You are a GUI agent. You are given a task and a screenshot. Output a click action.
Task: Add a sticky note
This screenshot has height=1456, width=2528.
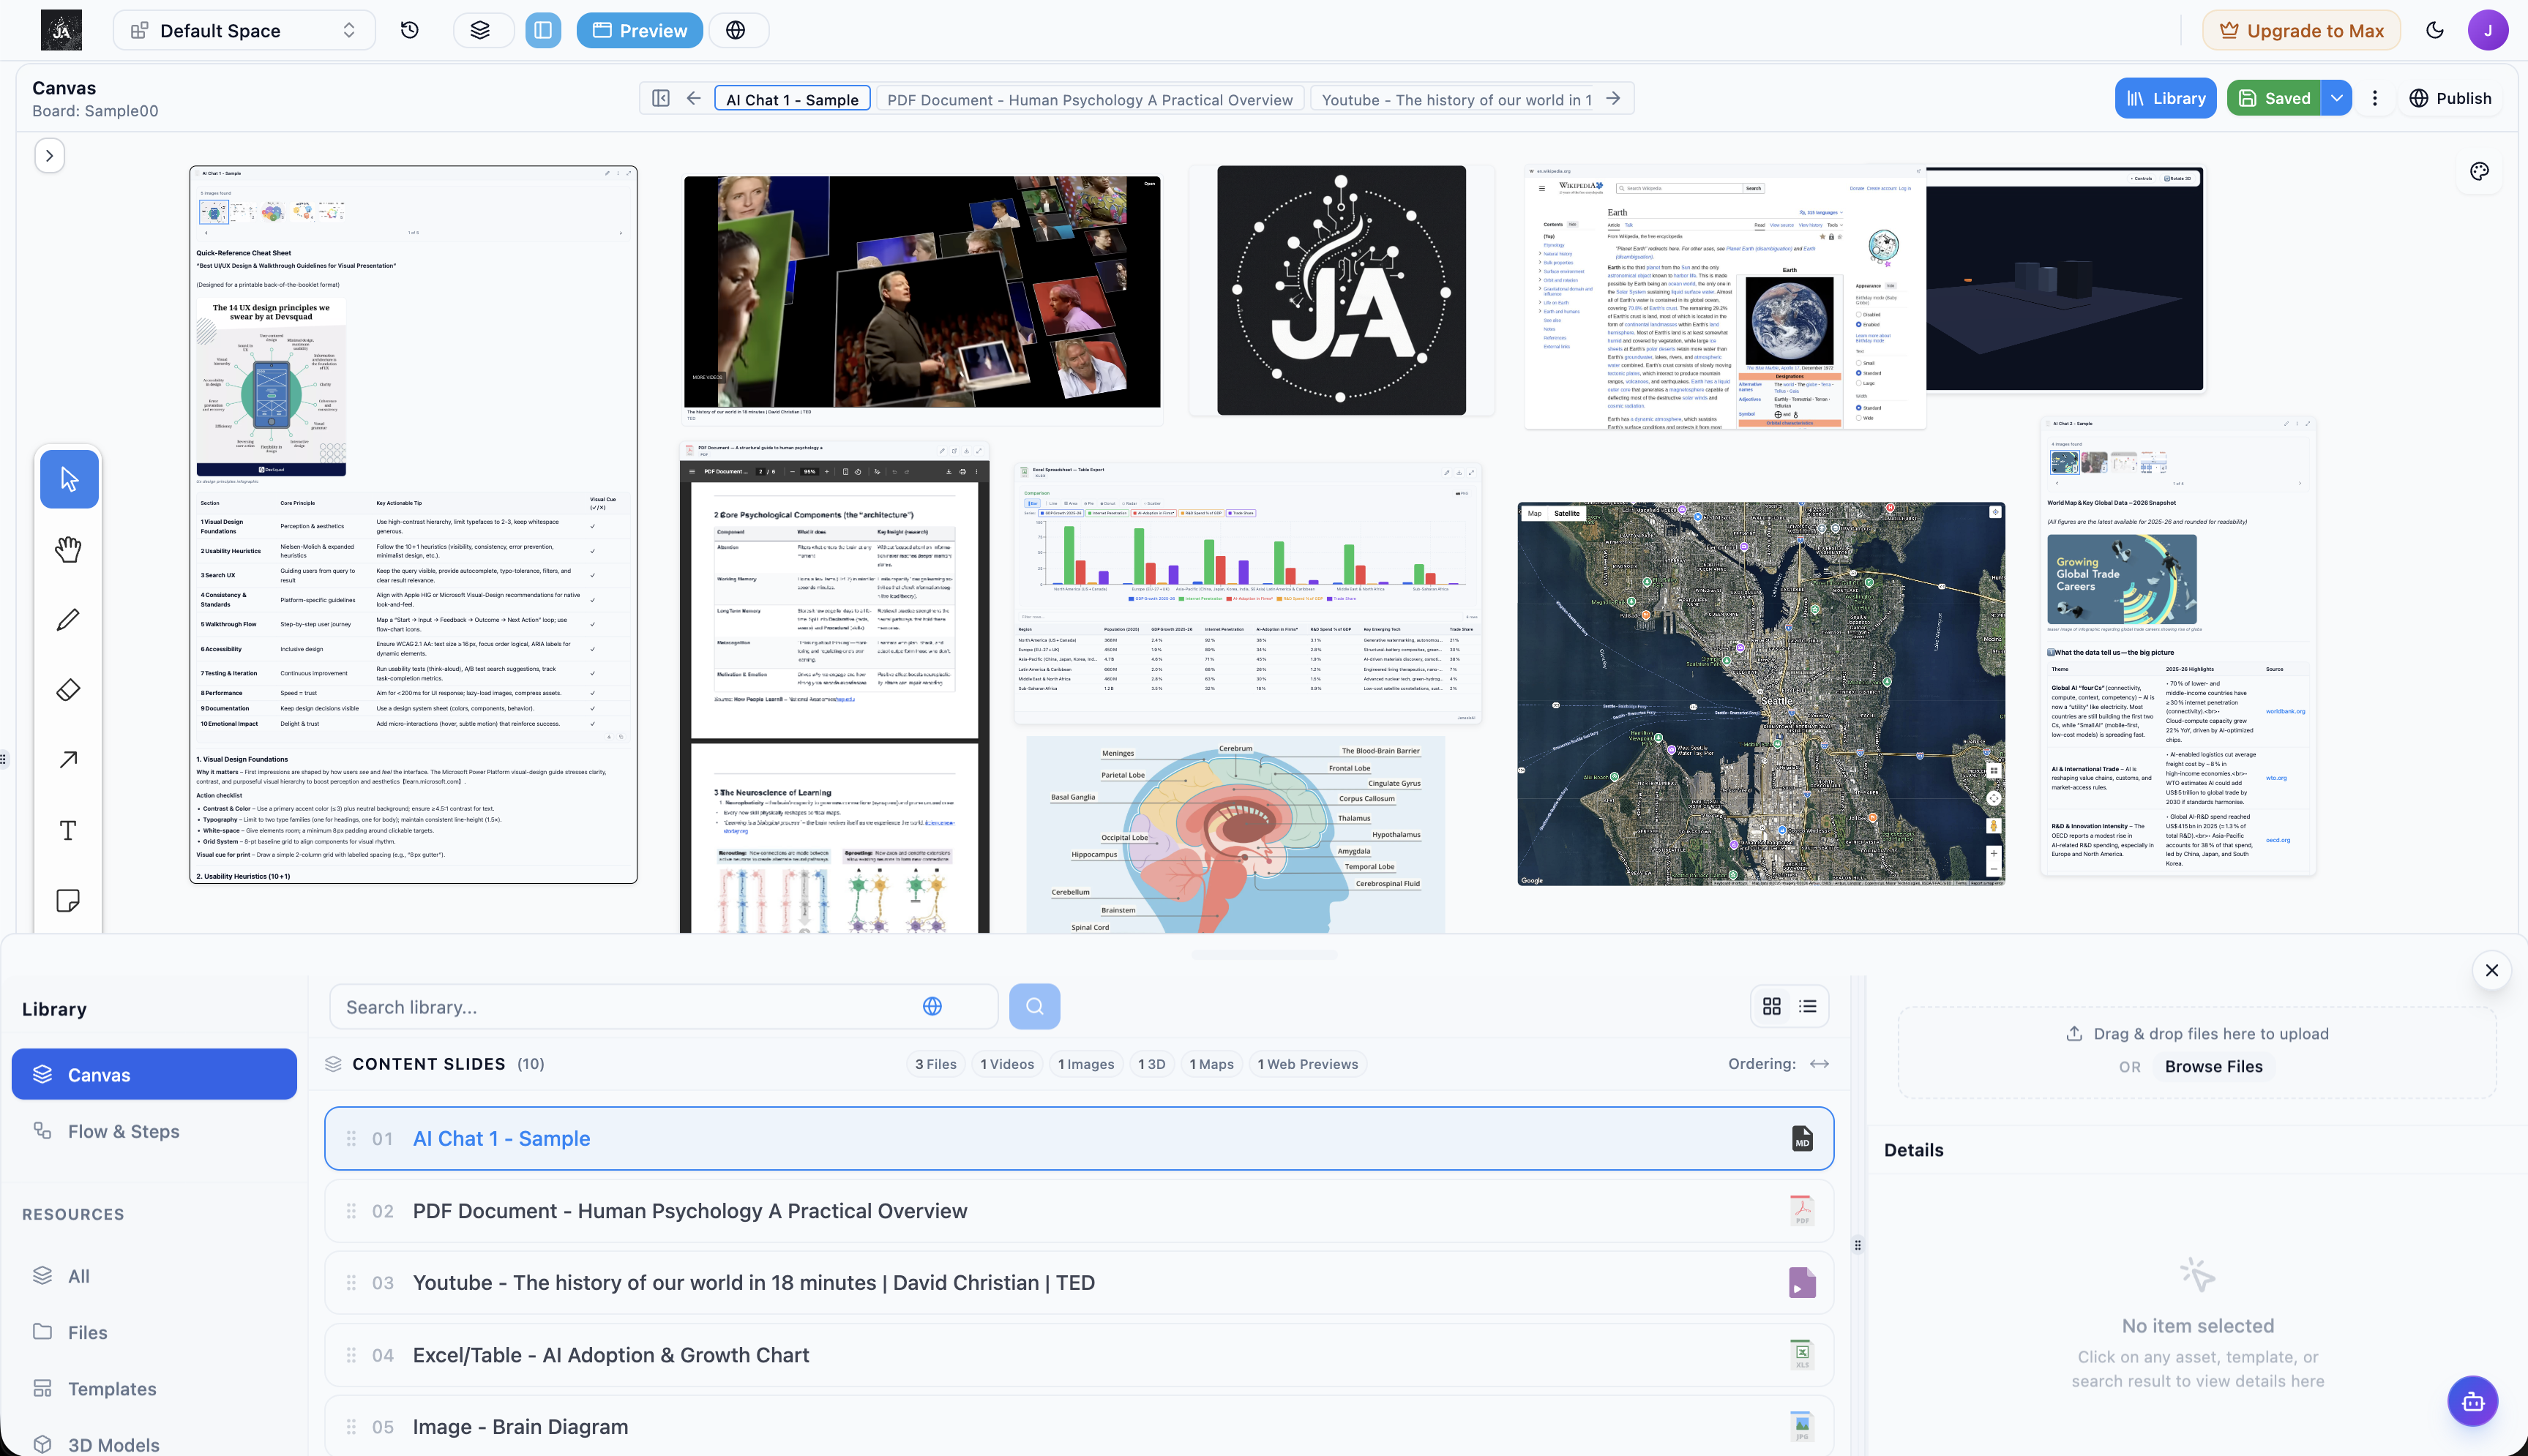tap(68, 900)
